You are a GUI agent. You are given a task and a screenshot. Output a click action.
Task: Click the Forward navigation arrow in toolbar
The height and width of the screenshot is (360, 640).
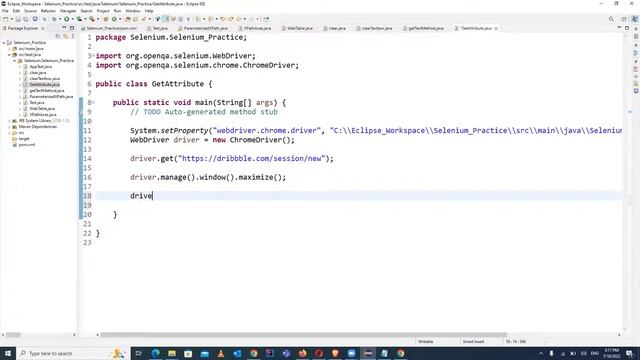click(x=251, y=19)
